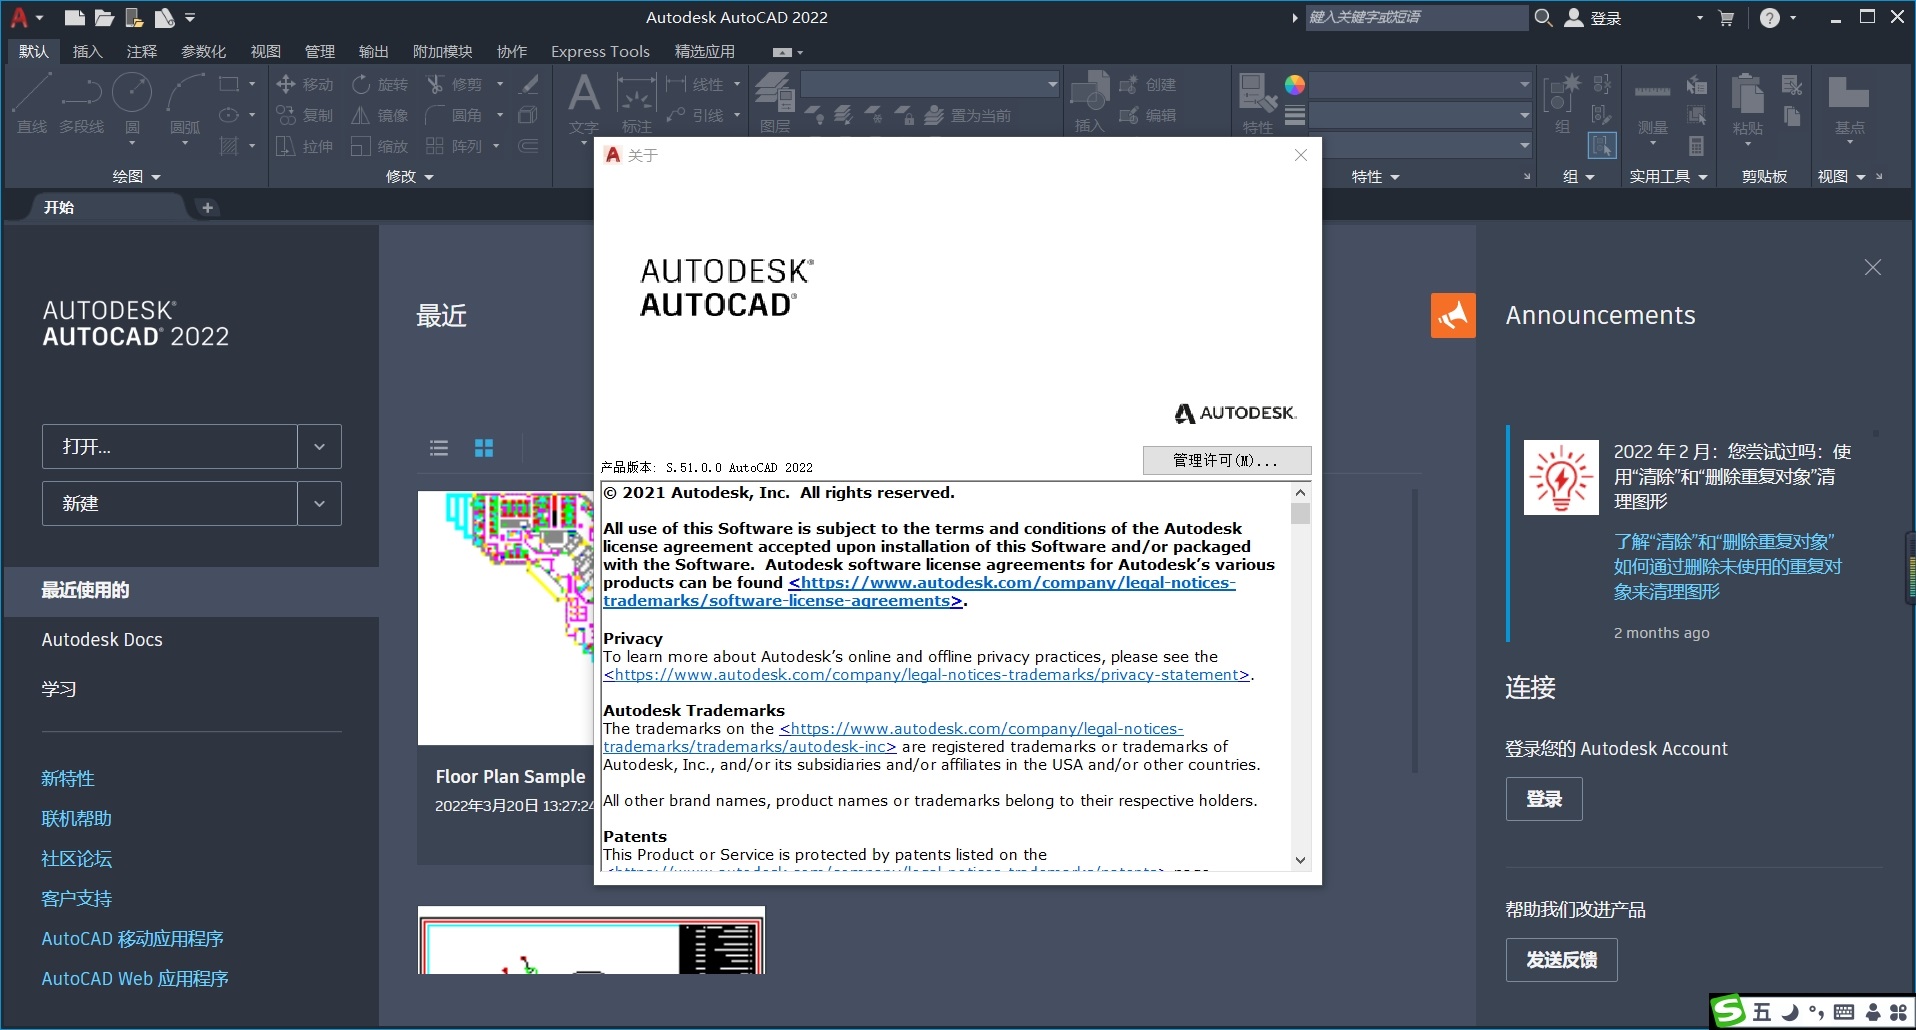This screenshot has height=1030, width=1916.
Task: Select the Line (直线) tool
Action: coord(32,103)
